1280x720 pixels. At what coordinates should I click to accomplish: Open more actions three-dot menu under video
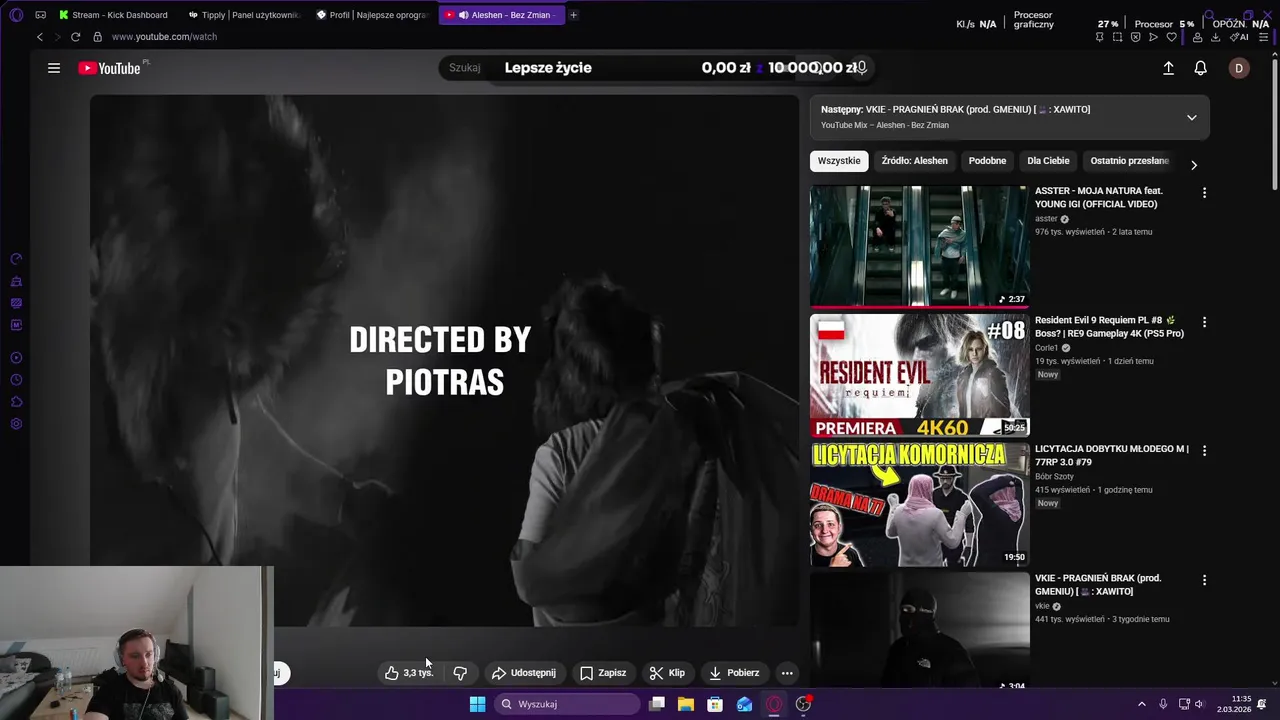[787, 673]
